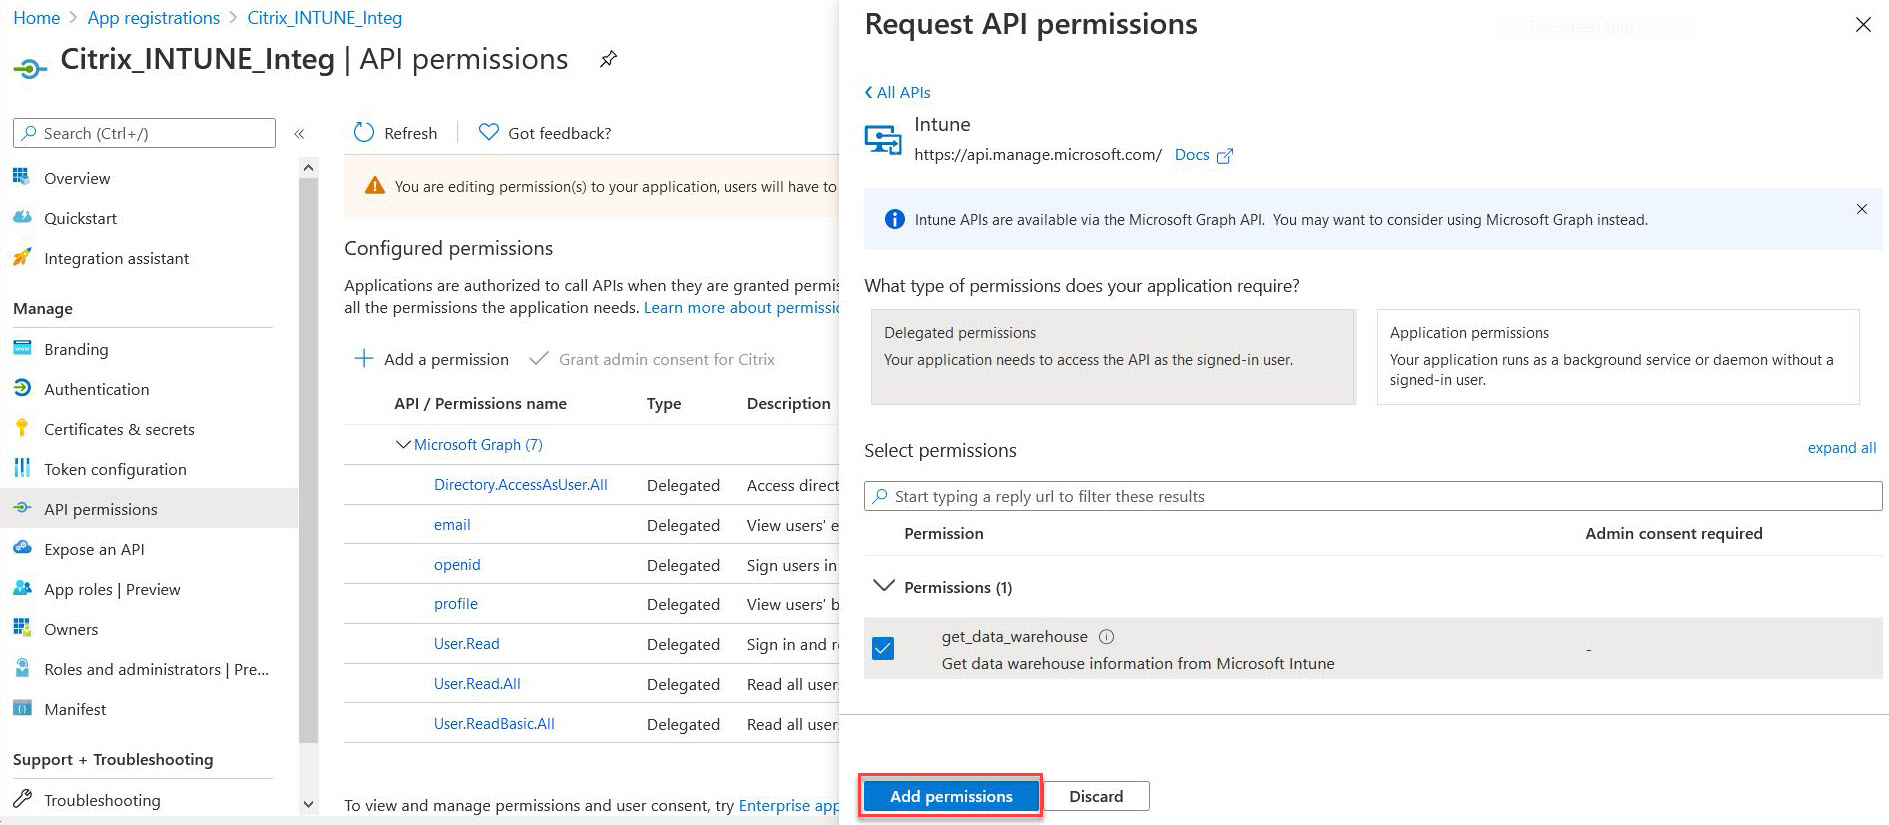The height and width of the screenshot is (825, 1889).
Task: Open the Intune Docs link
Action: [x=1192, y=154]
